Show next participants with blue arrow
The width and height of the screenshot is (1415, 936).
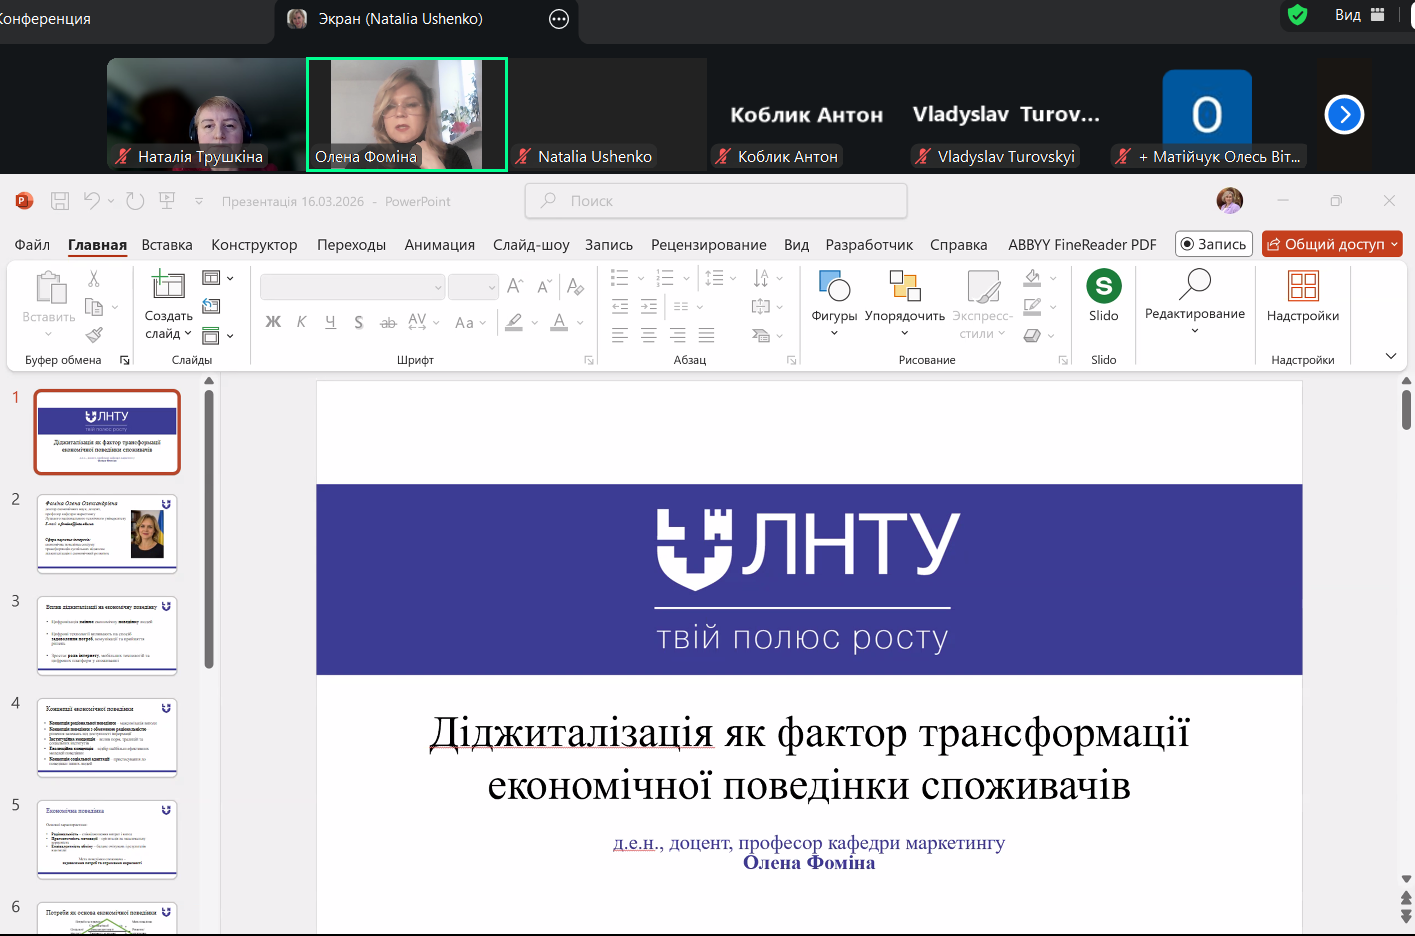coord(1344,115)
